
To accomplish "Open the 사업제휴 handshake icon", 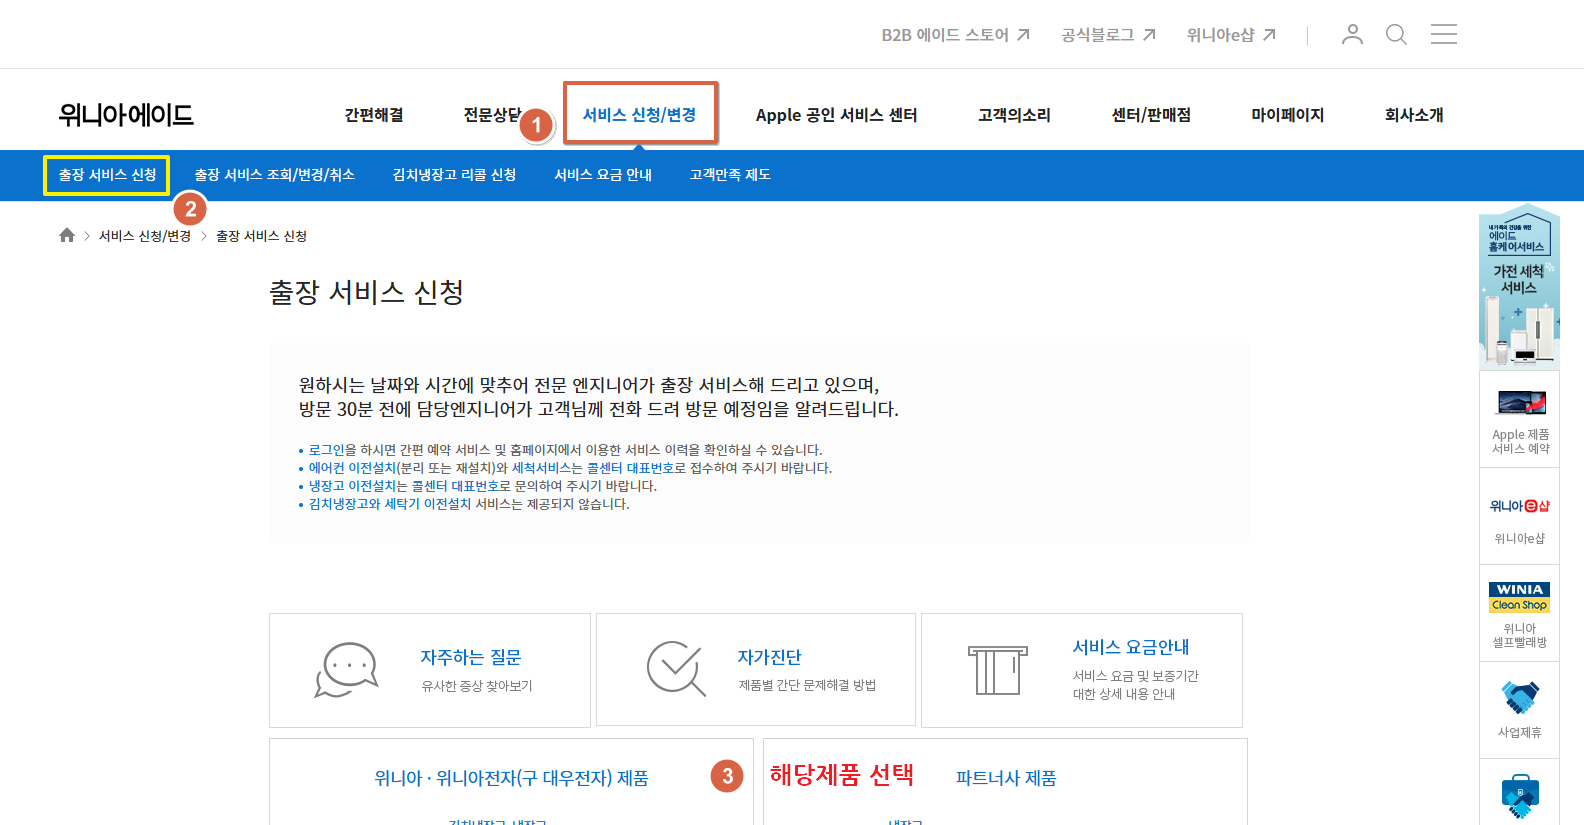I will 1519,697.
